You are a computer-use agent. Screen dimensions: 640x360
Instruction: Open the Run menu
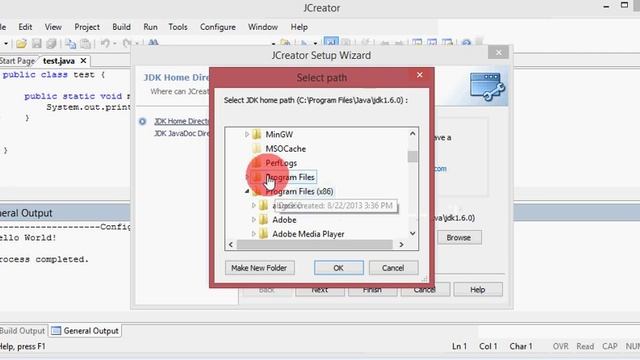(150, 27)
